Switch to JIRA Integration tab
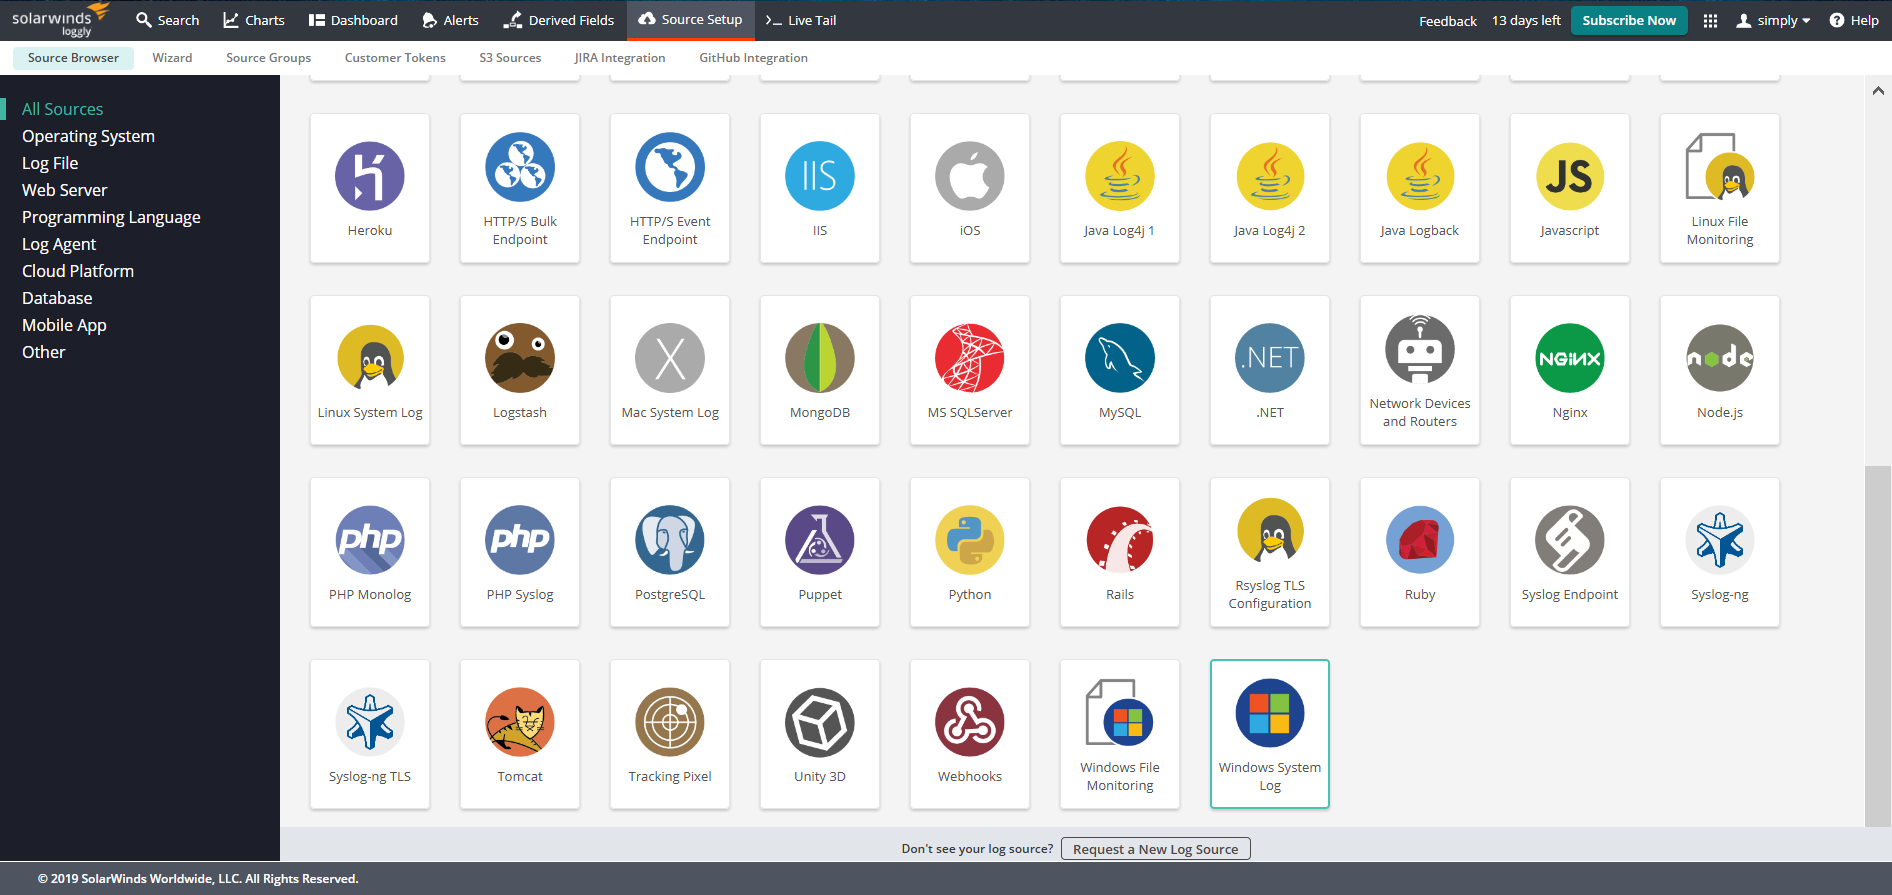Screen dimensions: 1892x895 620,58
